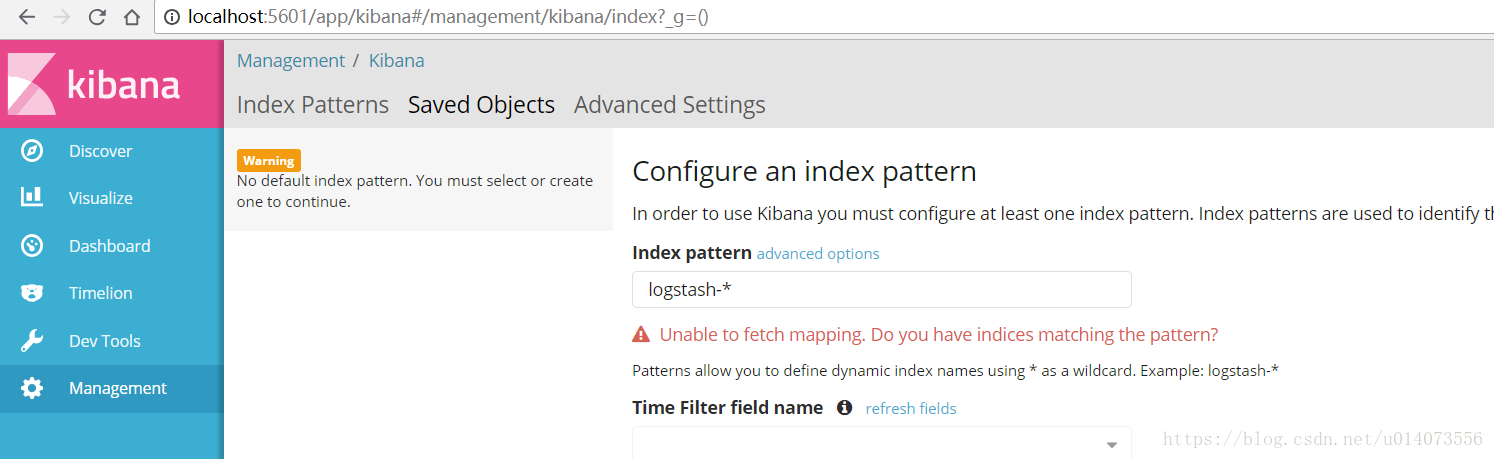Select the Management gear icon

32,388
